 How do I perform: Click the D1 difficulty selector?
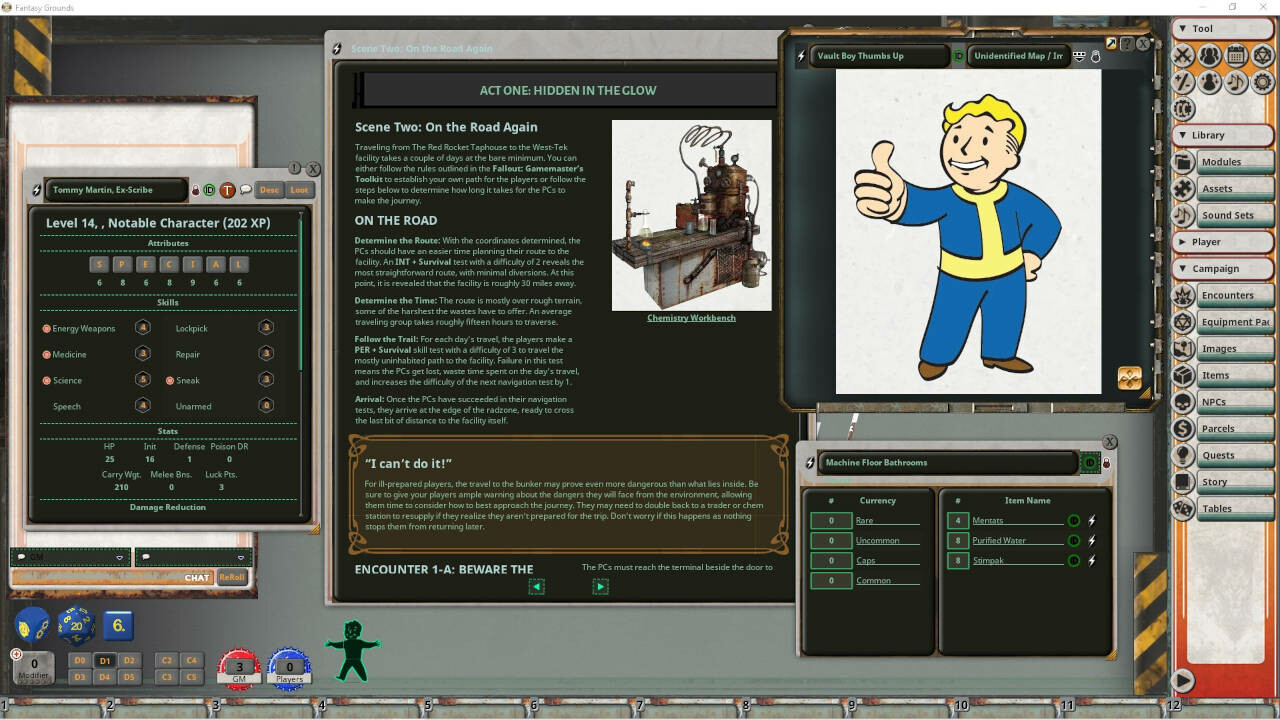click(x=104, y=661)
